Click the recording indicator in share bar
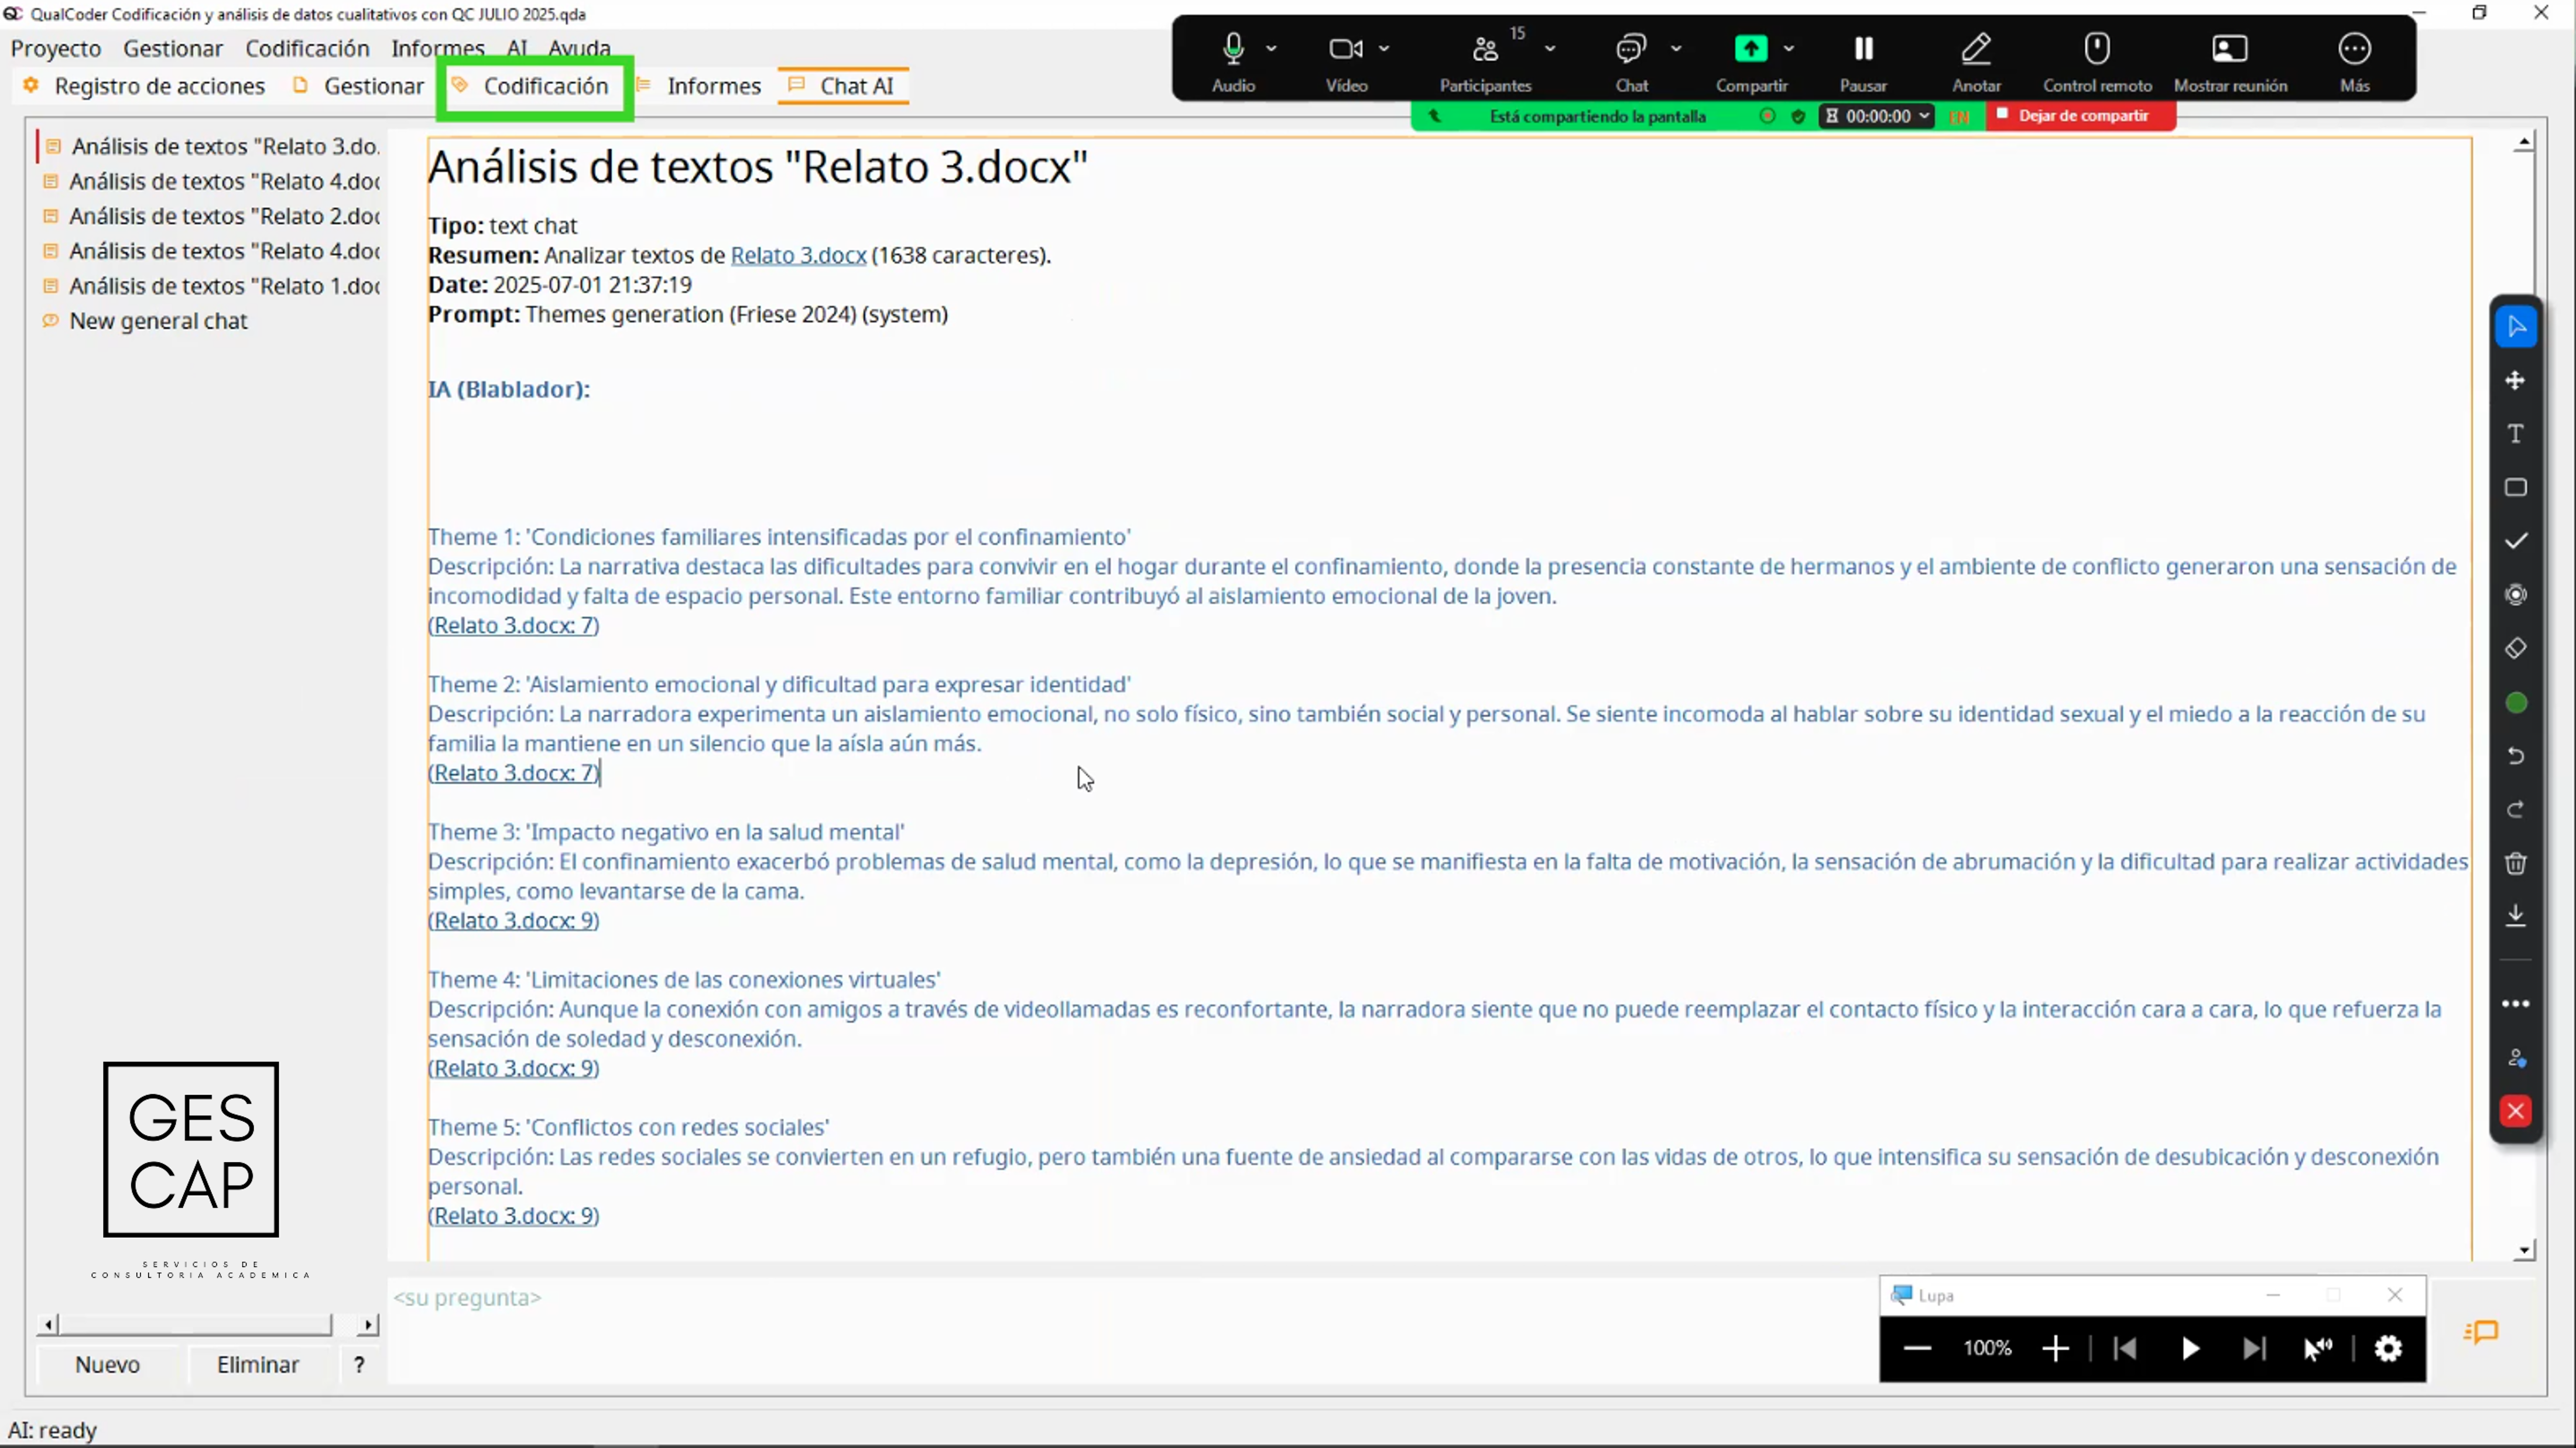Screen dimensions: 2576x1448 [1767, 116]
